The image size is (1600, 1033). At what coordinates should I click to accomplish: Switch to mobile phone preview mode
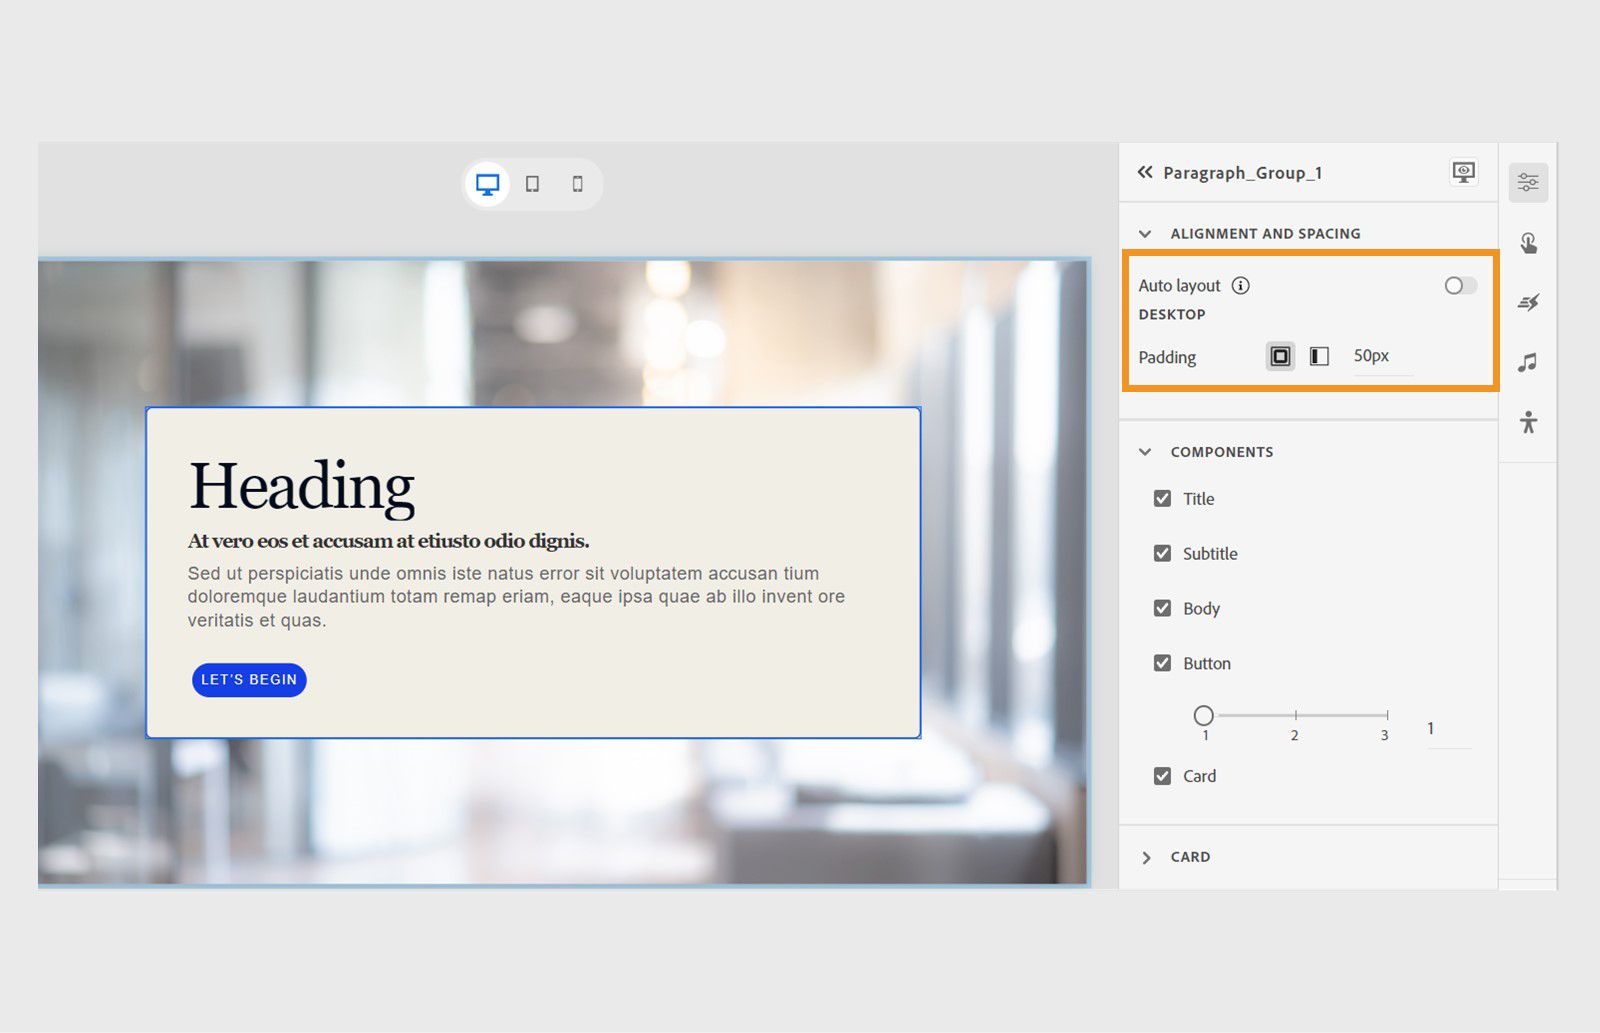point(577,183)
